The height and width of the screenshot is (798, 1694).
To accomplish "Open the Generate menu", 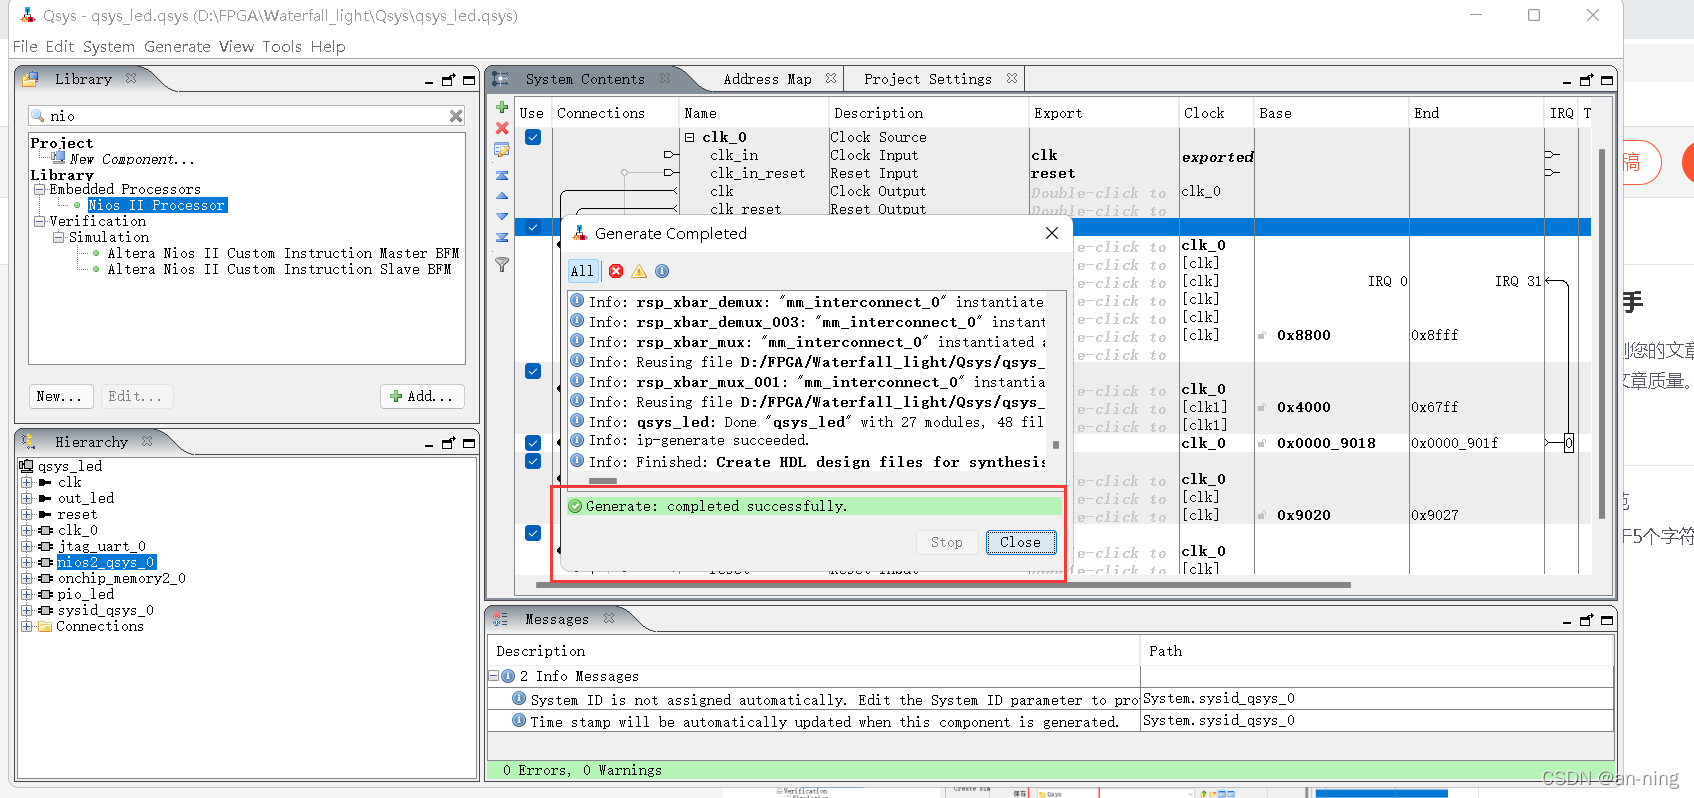I will click(177, 46).
